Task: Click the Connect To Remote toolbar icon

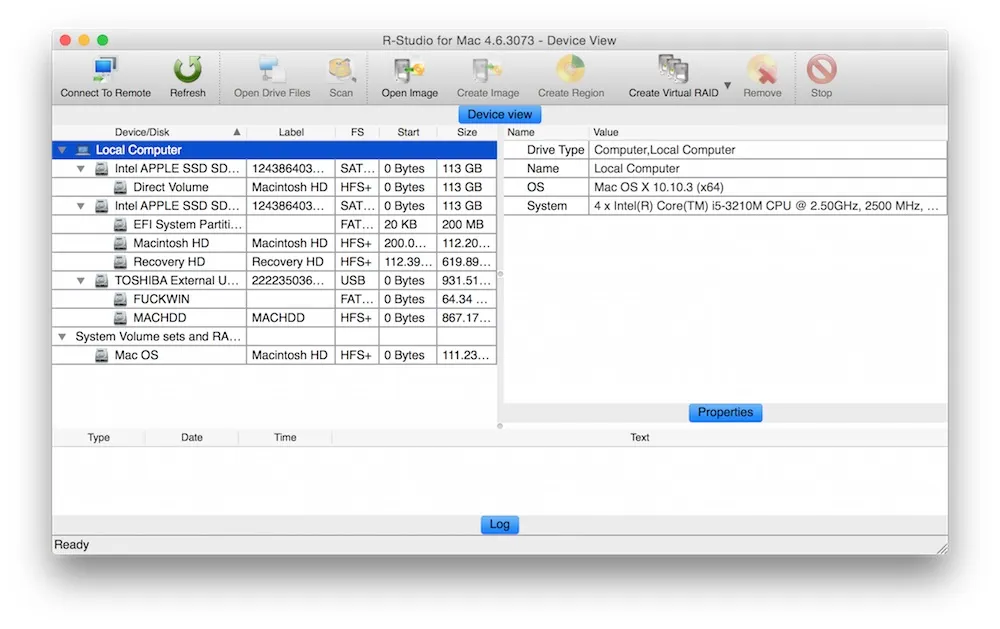Action: click(x=105, y=71)
